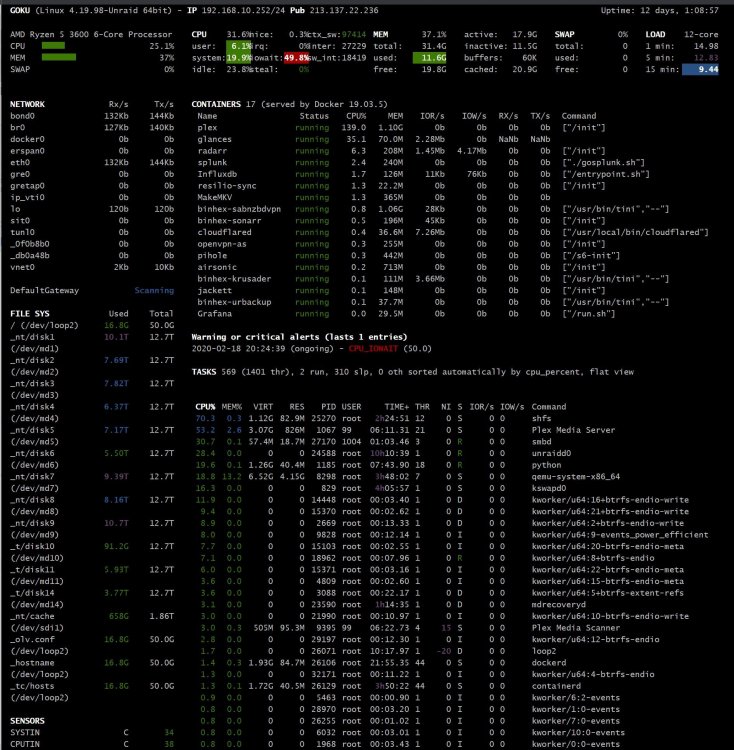The height and width of the screenshot is (750, 734).
Task: Select the dockerd process row
Action: click(381, 662)
